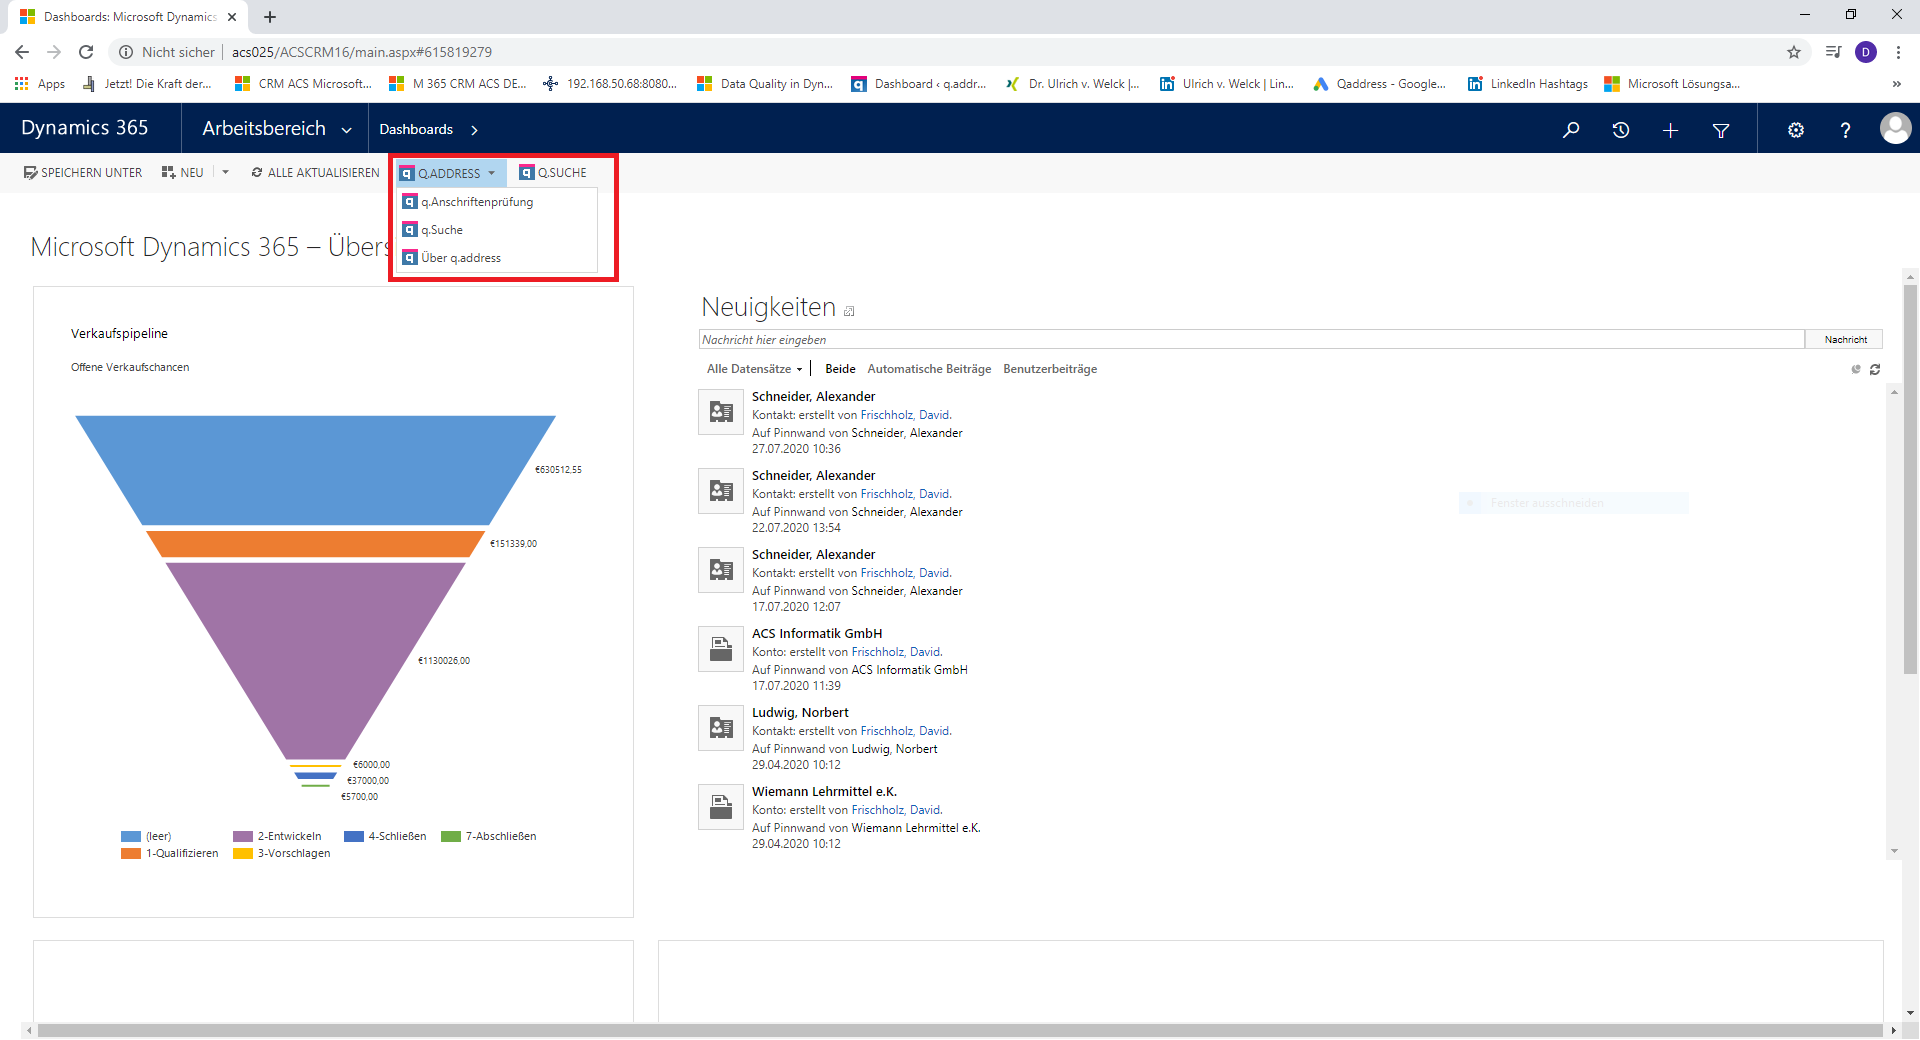Refresh the Neuigkeiten feed
1920x1040 pixels.
point(1875,370)
